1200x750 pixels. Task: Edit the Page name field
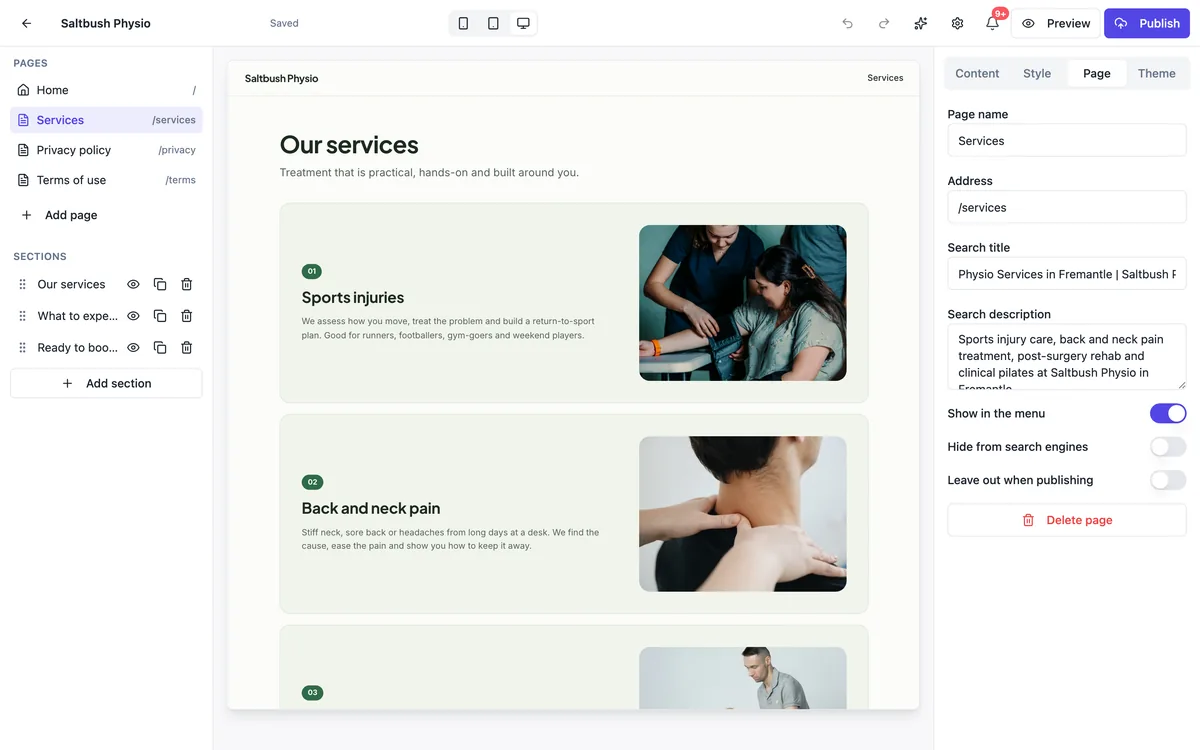point(1067,141)
